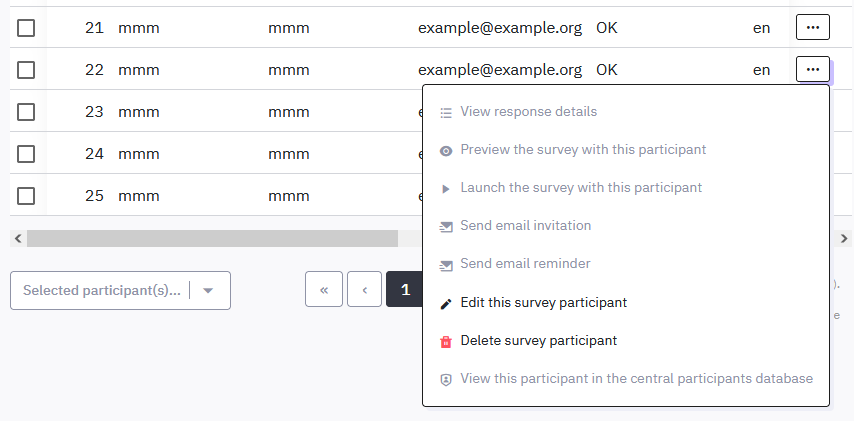
Task: Click the horizontal scrollbar thumb
Action: point(212,238)
